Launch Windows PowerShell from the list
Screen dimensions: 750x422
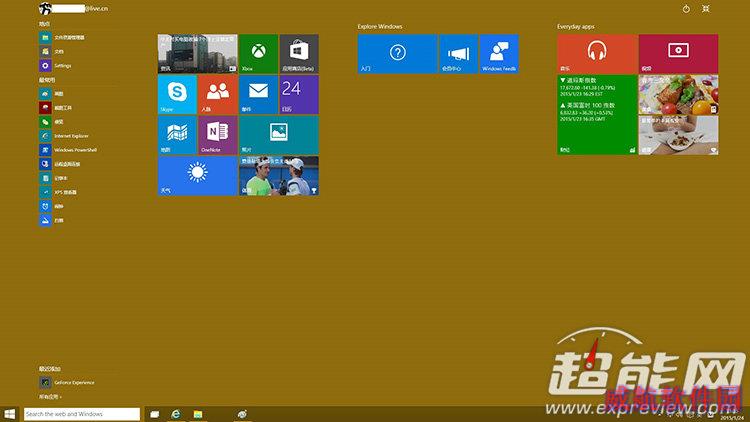[68, 150]
